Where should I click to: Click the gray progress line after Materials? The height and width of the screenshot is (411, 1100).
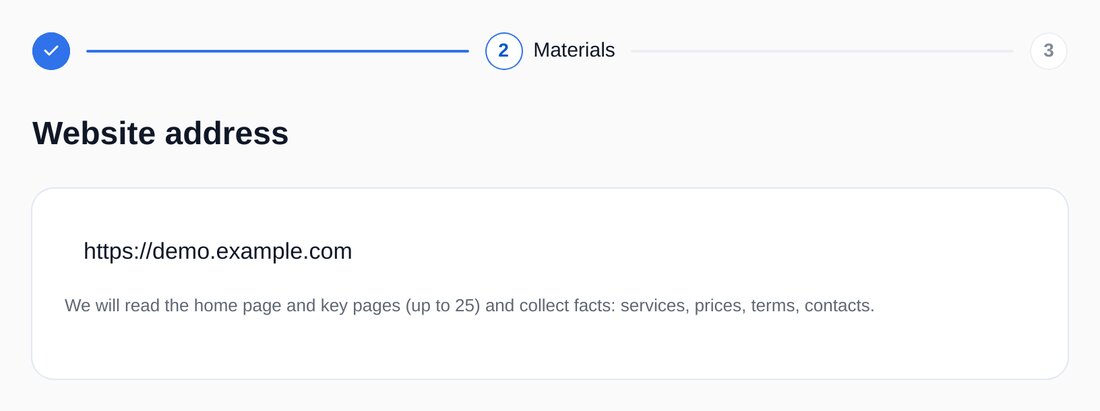click(x=822, y=51)
